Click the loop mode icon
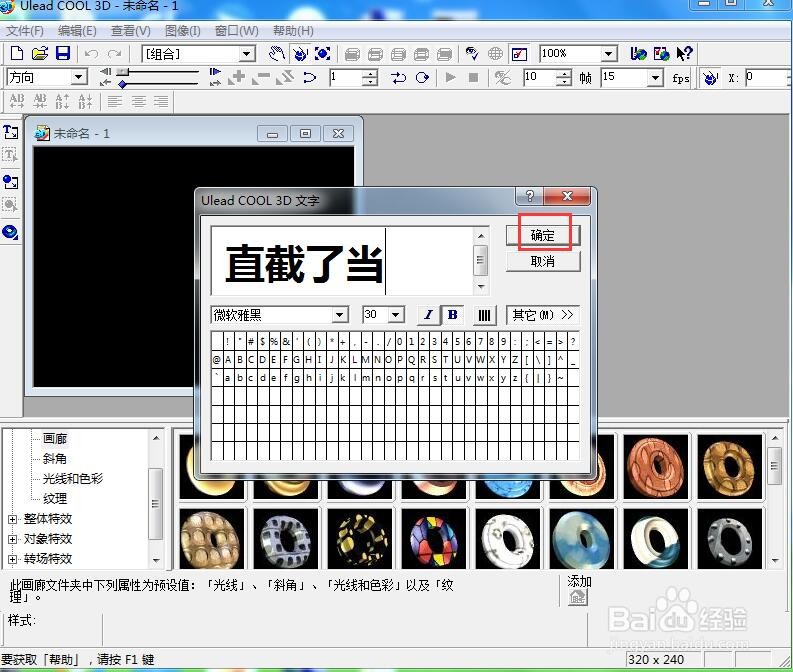The height and width of the screenshot is (672, 793). [x=422, y=77]
